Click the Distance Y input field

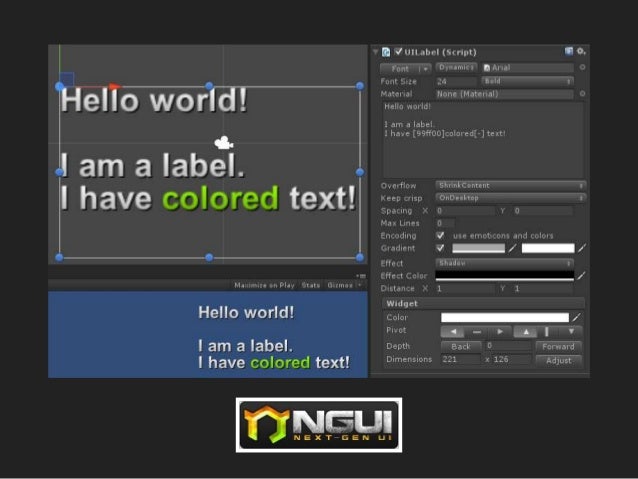[542, 289]
